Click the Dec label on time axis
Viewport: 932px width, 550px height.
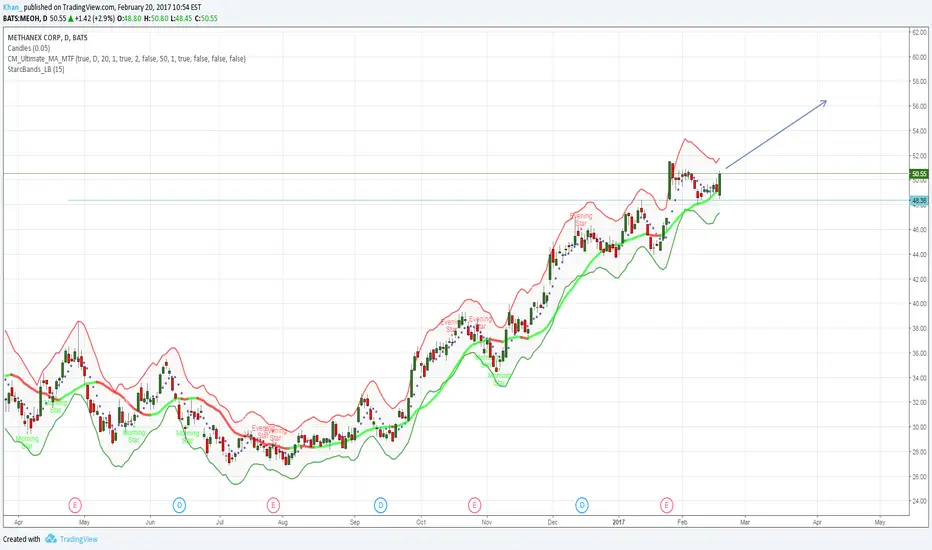coord(553,523)
